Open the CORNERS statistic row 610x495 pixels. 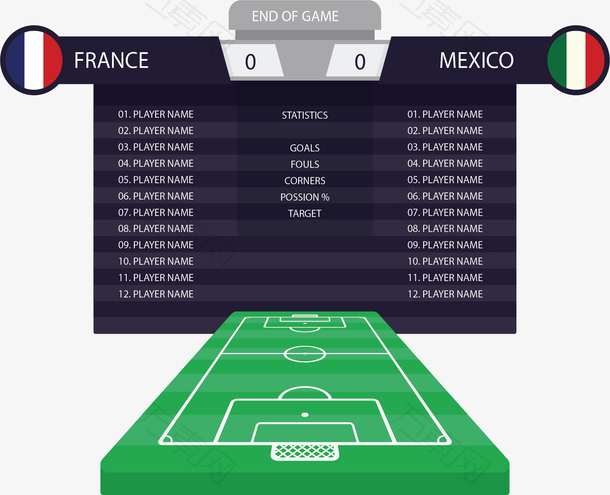[x=305, y=181]
